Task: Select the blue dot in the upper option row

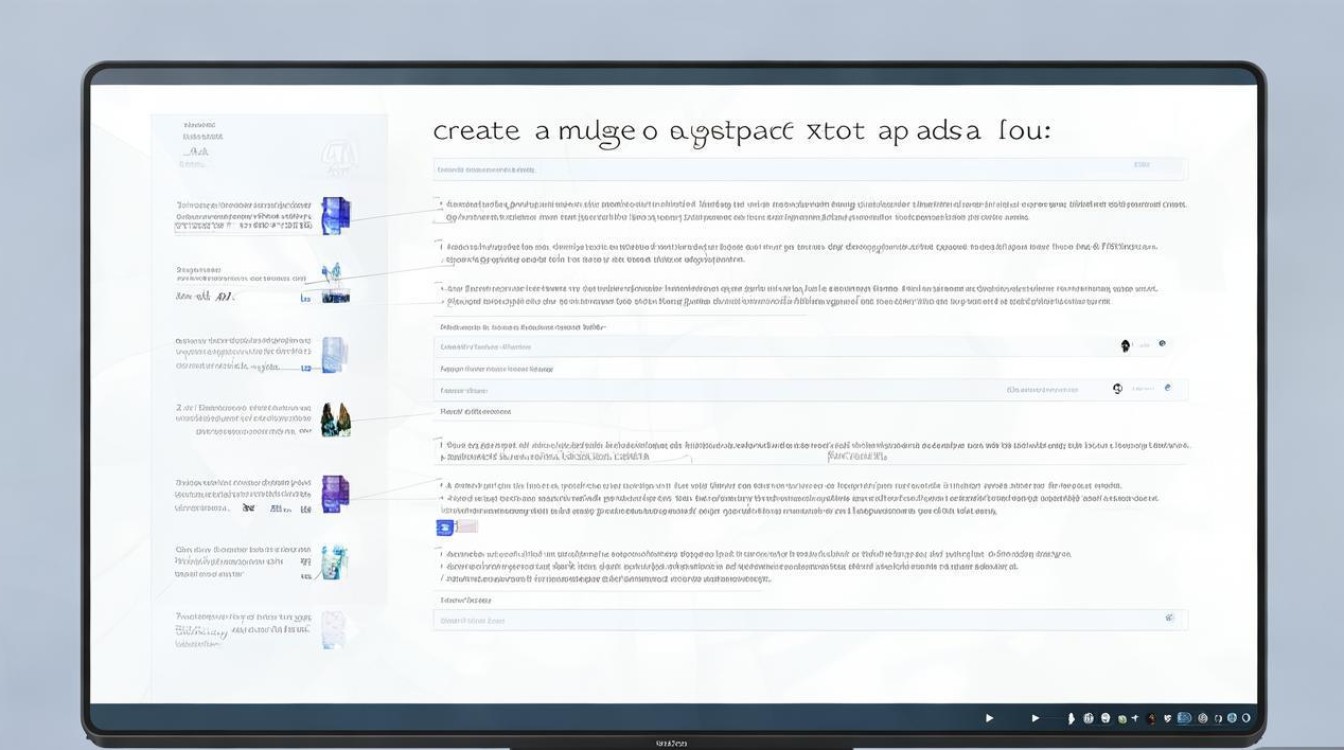Action: (1162, 344)
